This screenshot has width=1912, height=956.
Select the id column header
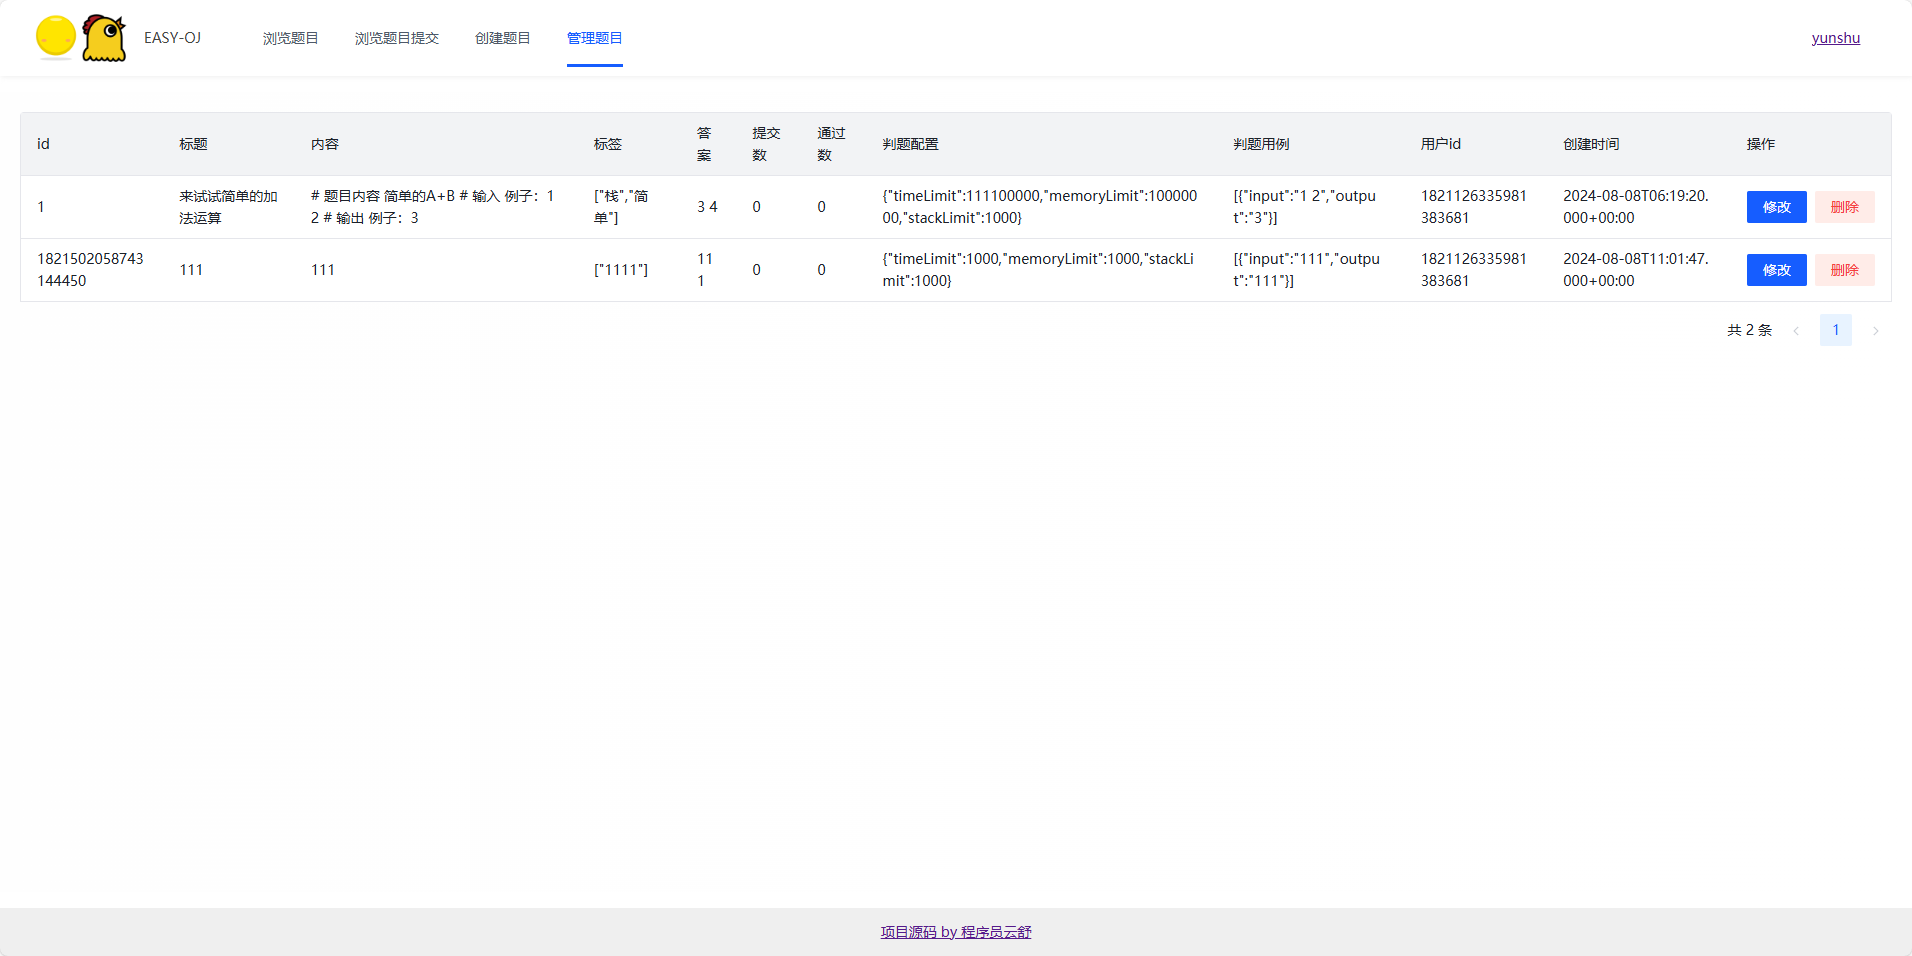tap(43, 143)
